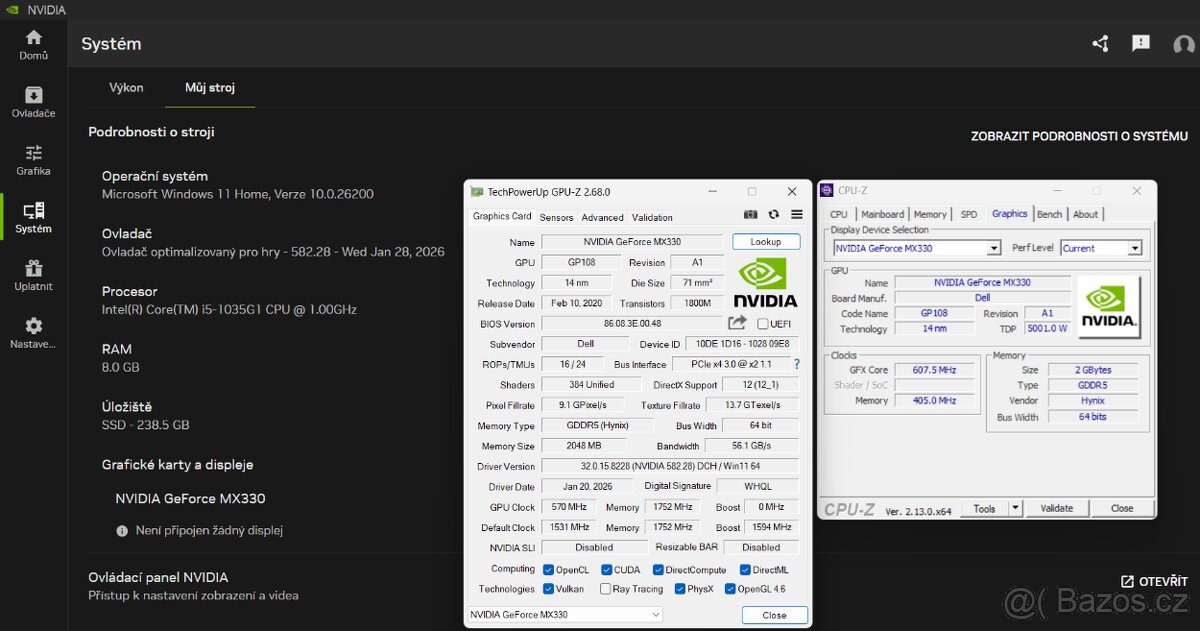Click Intel Core i5-1035G1 processor text

pos(229,310)
